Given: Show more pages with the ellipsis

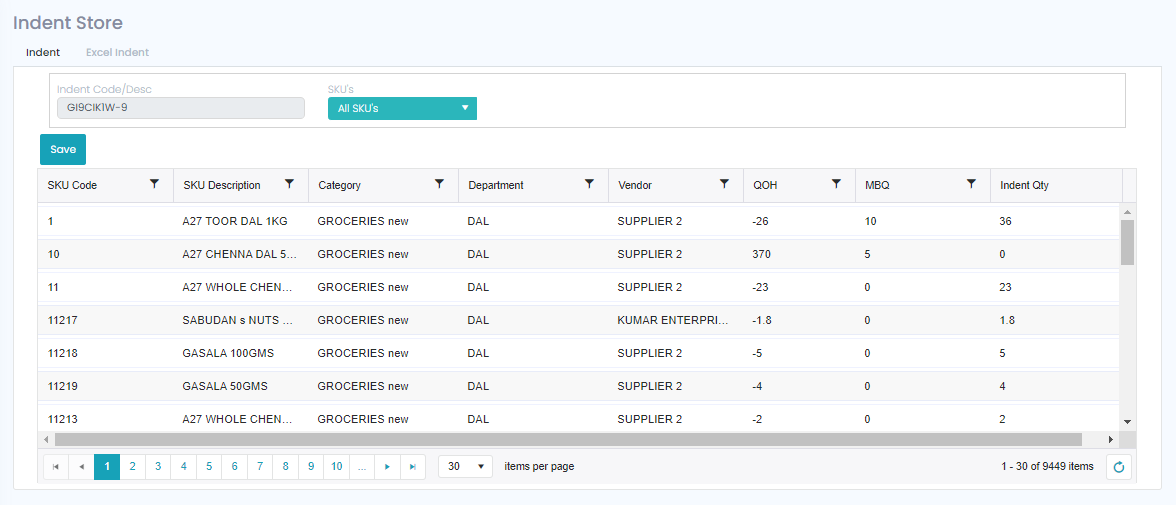Looking at the screenshot, I should point(362,467).
